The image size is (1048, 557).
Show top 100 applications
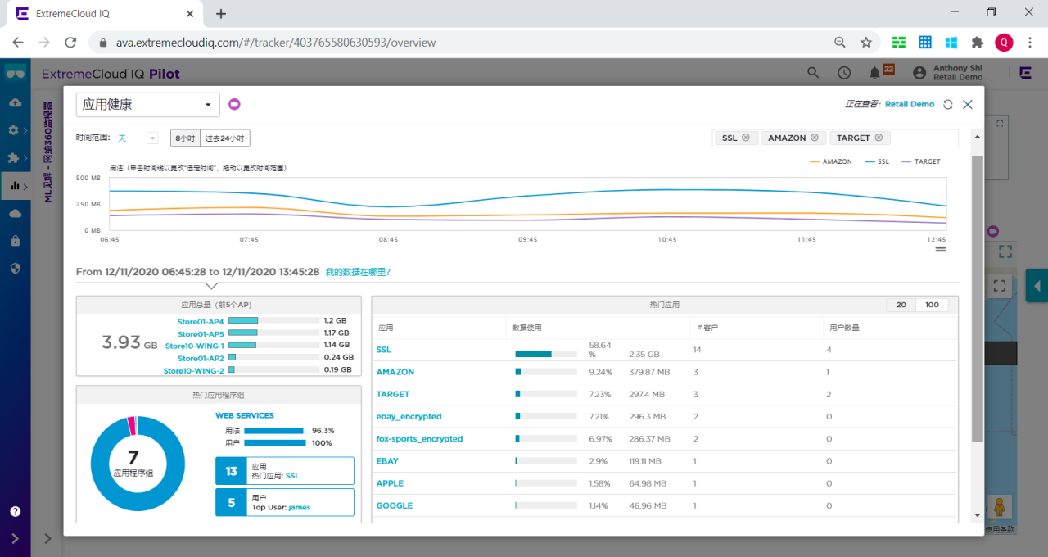click(932, 304)
